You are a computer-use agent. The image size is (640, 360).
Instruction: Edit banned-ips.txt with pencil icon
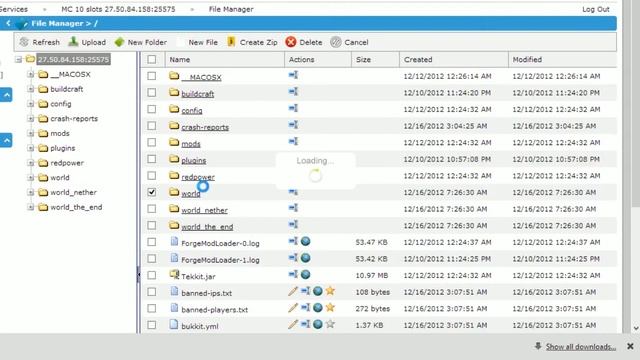tap(293, 291)
